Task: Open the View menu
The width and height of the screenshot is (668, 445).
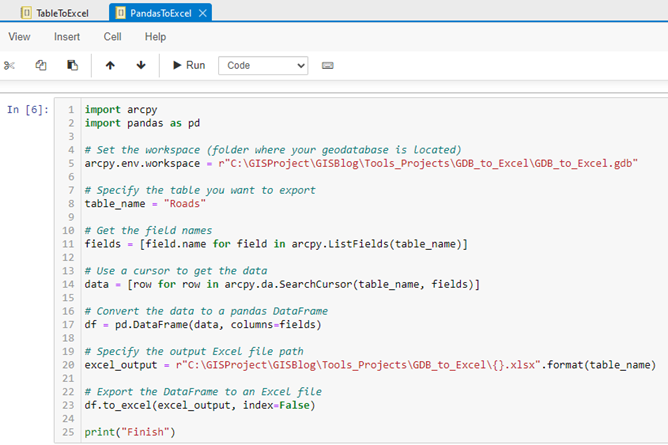Action: (x=19, y=37)
